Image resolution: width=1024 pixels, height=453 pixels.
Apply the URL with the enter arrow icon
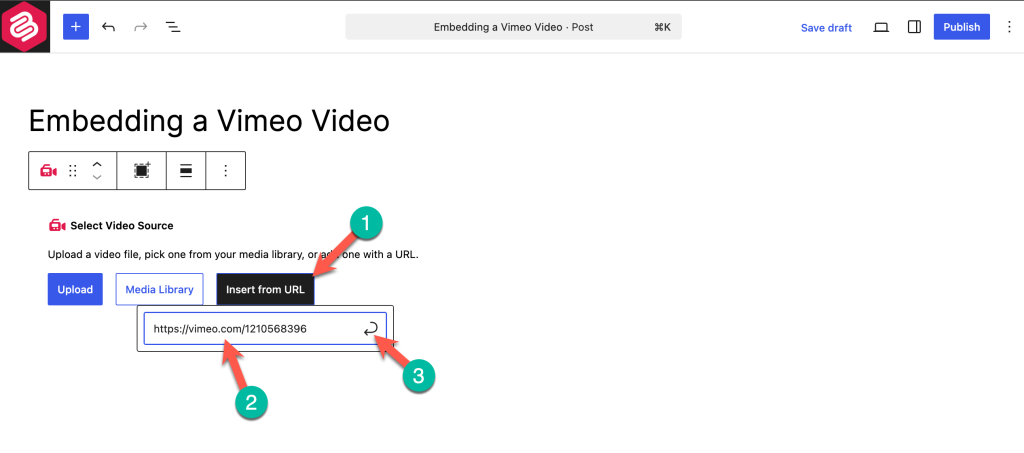(371, 330)
